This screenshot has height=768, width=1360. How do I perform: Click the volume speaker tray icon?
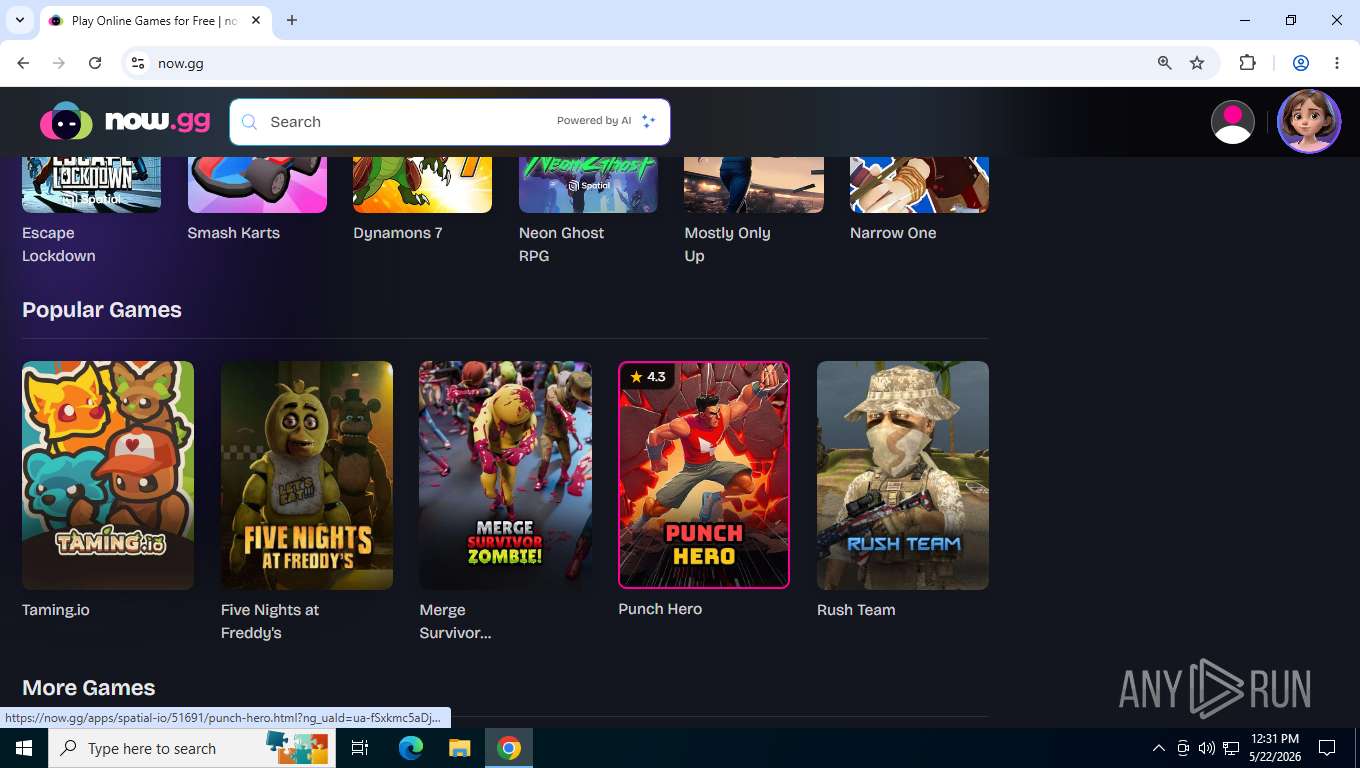[x=1207, y=748]
